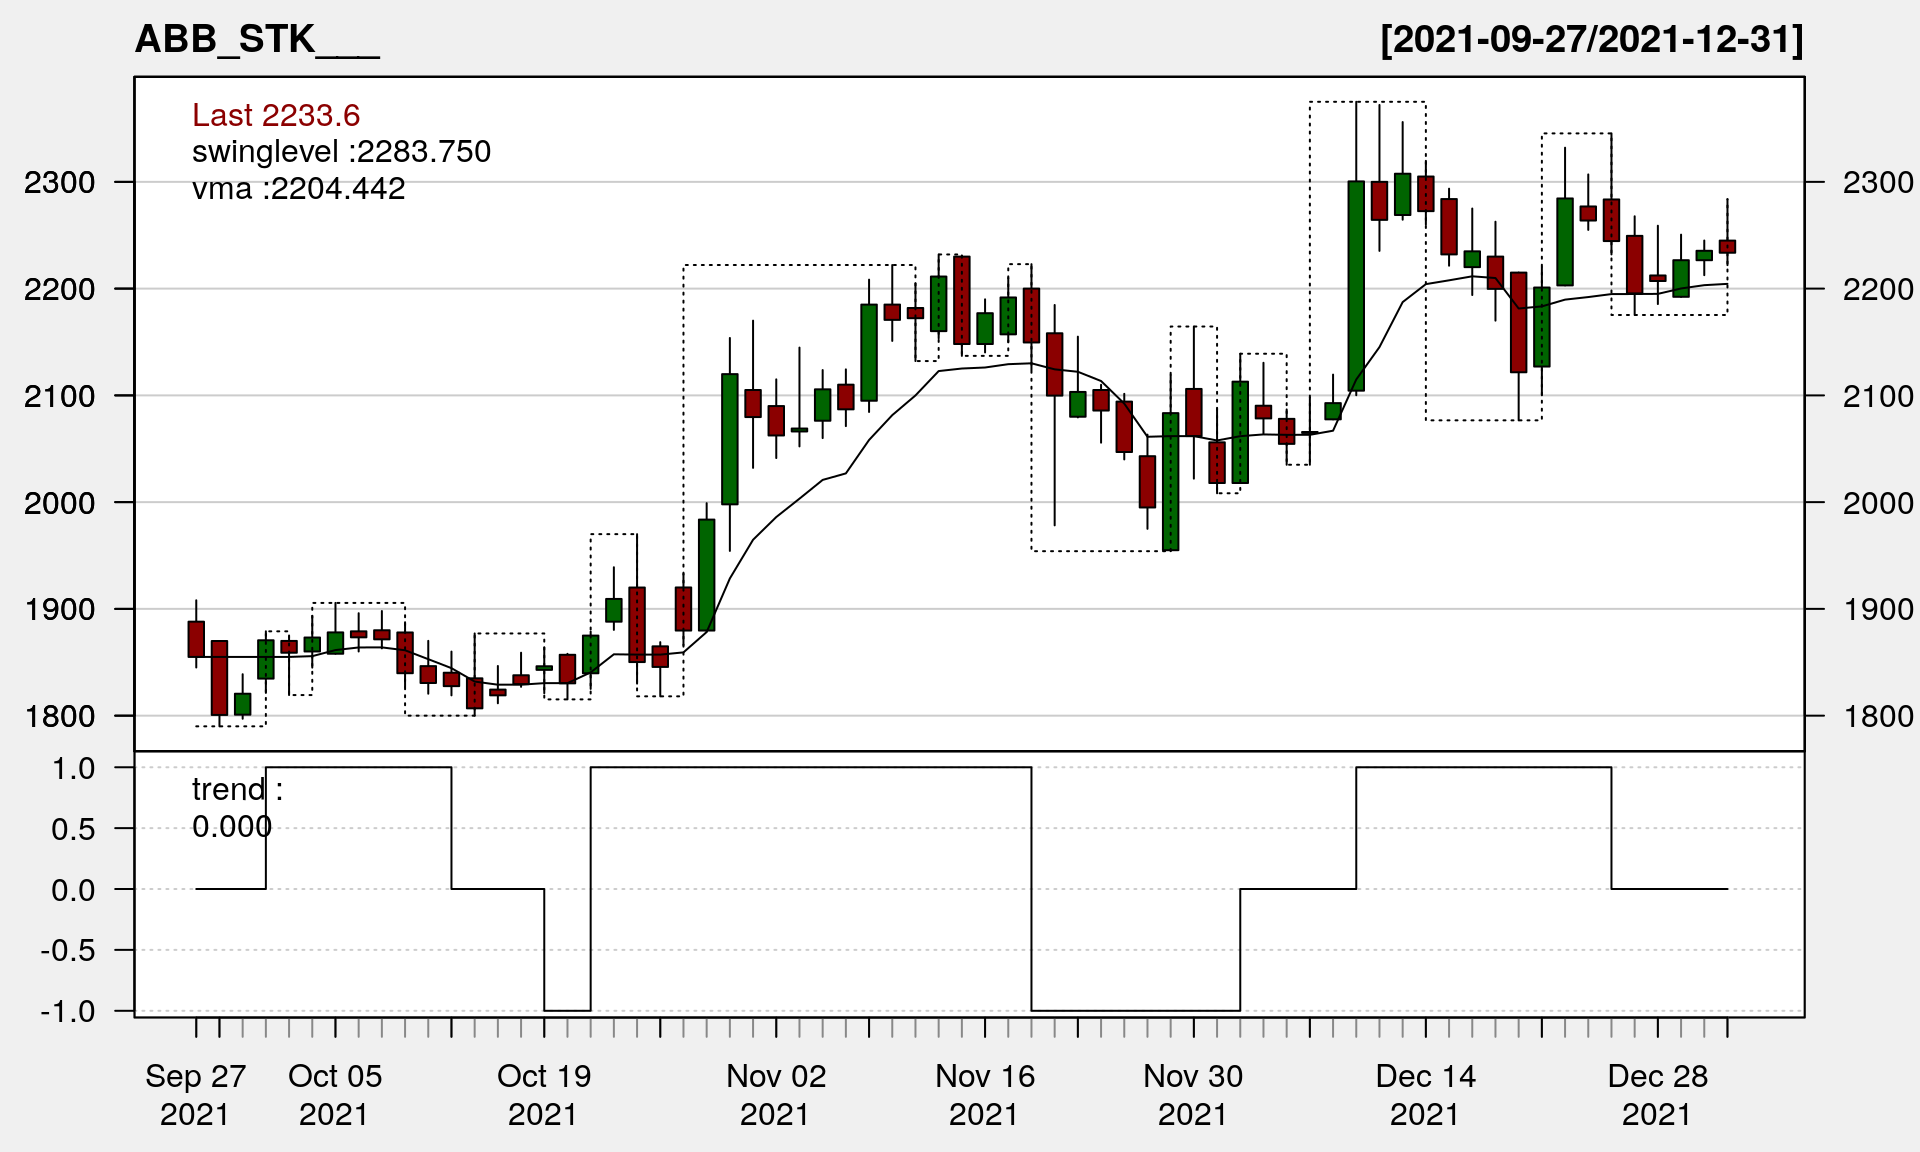This screenshot has width=1920, height=1152.
Task: Click the date range label in header
Action: [x=1591, y=40]
